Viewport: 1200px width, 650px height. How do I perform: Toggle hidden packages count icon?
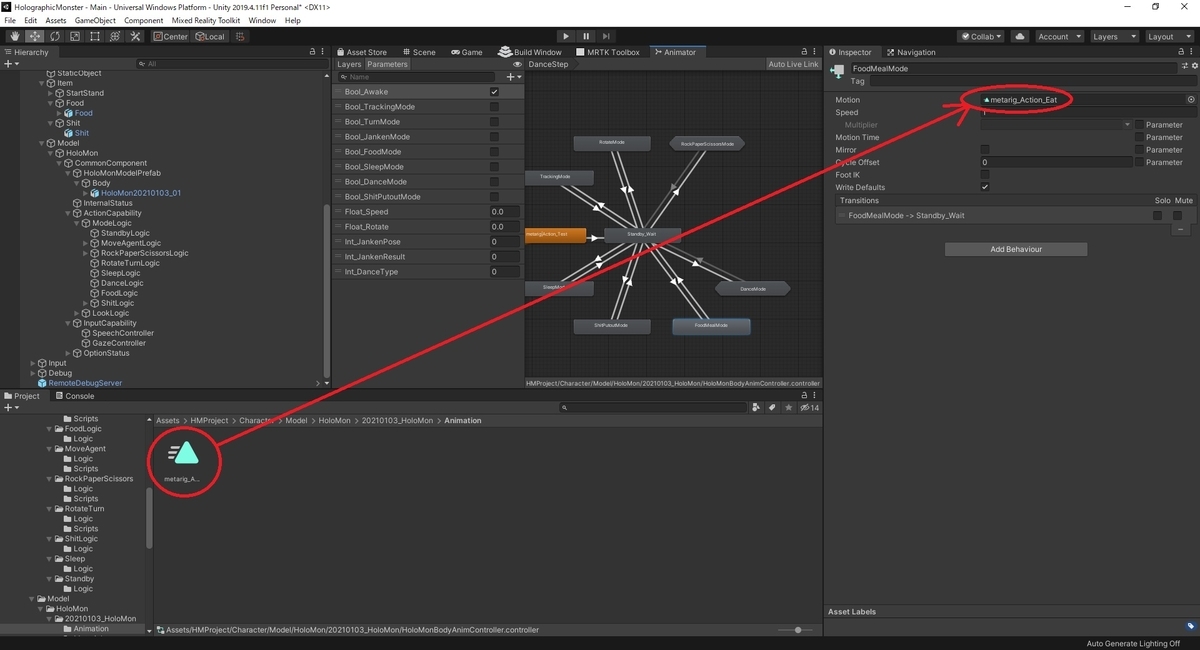pyautogui.click(x=809, y=408)
